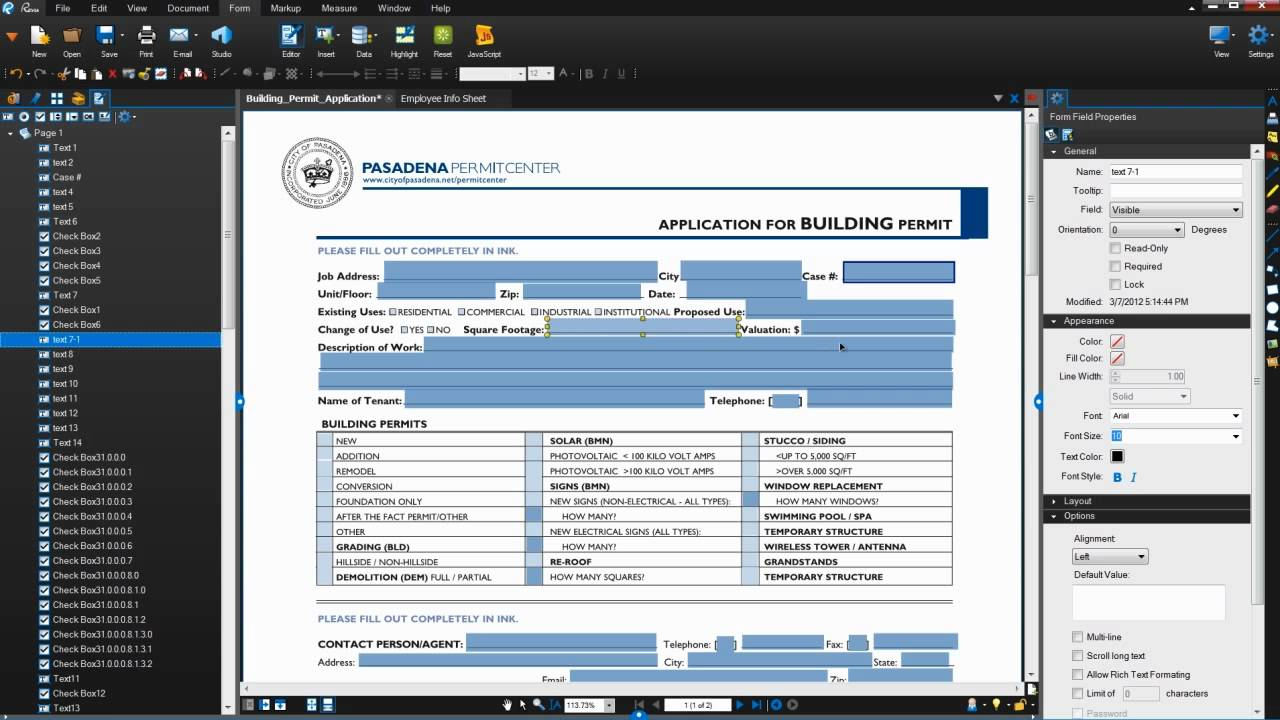Click the Settings gear icon
Screen dimensions: 1280x720
(x=1260, y=40)
